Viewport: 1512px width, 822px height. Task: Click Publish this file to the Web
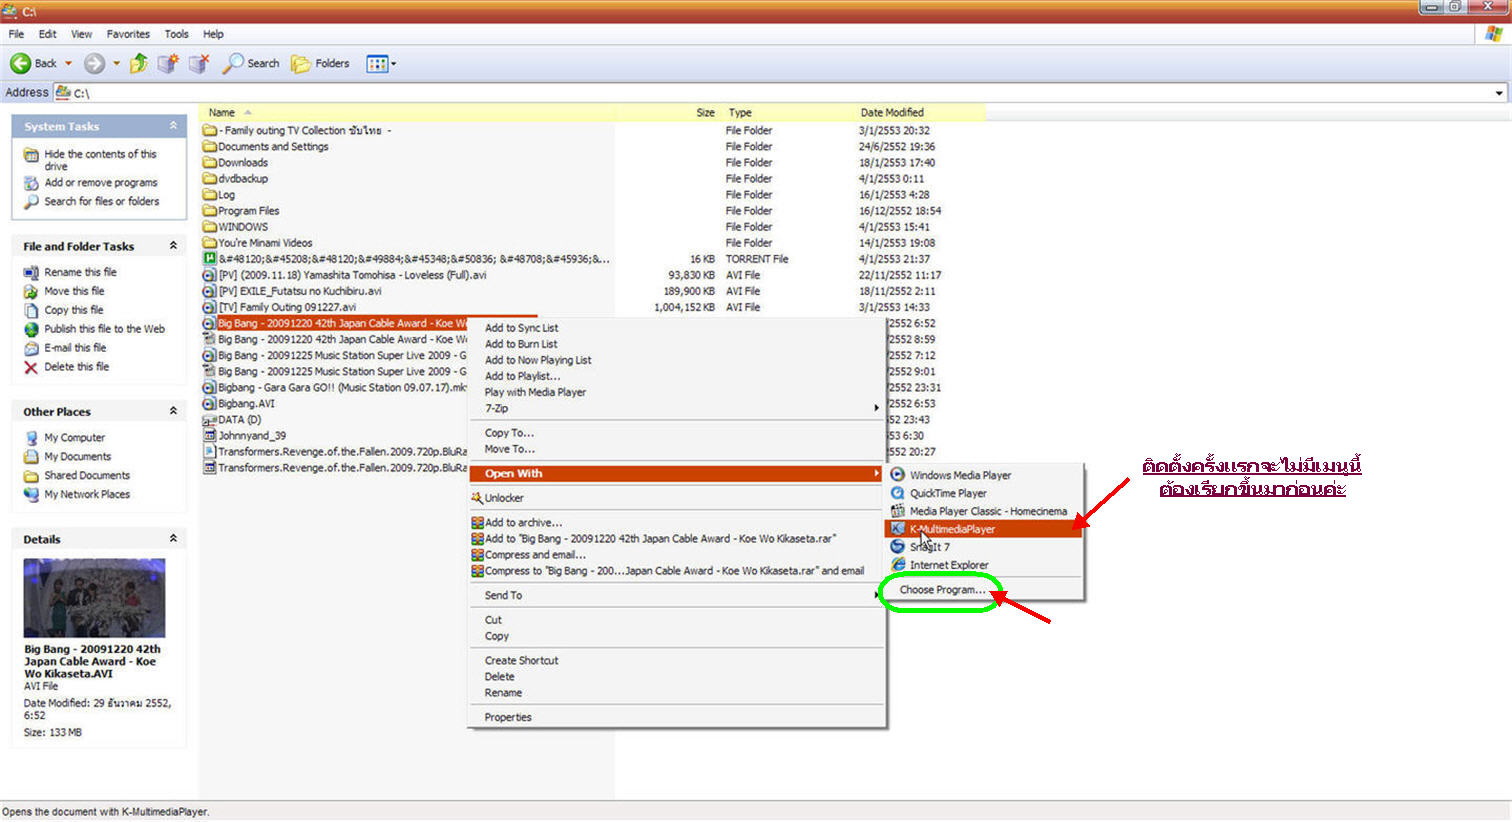click(x=104, y=329)
